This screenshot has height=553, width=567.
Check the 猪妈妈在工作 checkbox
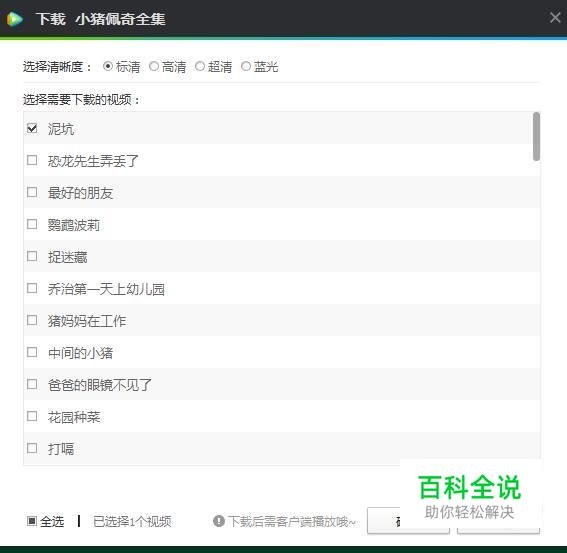pyautogui.click(x=32, y=320)
